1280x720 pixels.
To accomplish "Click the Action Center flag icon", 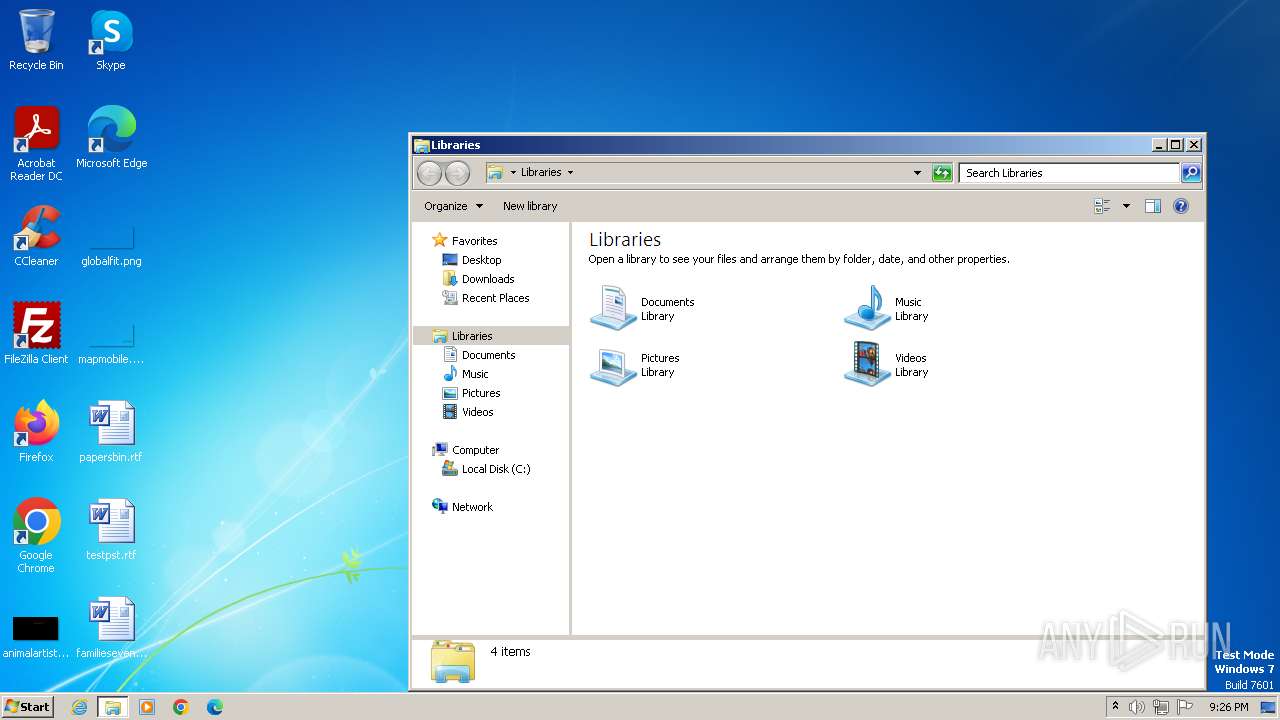I will pos(1185,707).
